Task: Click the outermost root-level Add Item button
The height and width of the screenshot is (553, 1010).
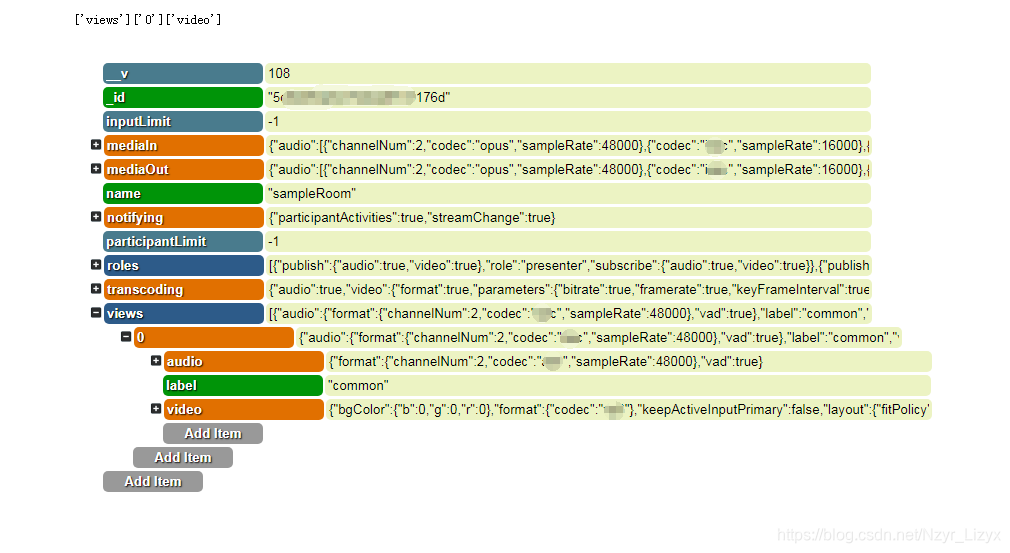Action: click(x=153, y=482)
